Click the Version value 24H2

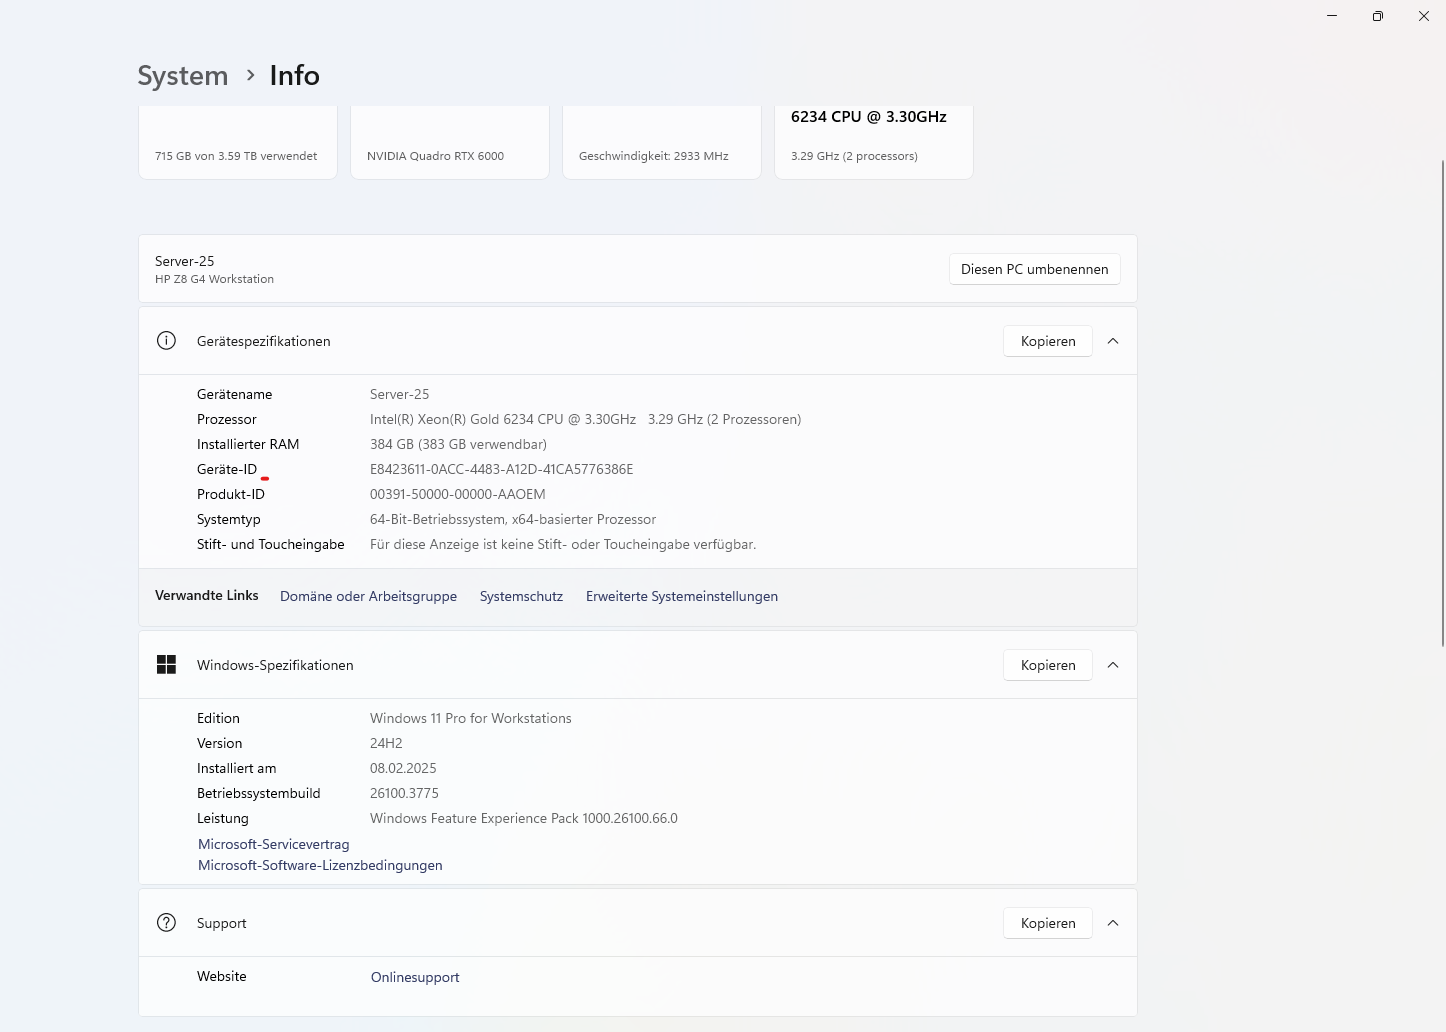click(386, 743)
